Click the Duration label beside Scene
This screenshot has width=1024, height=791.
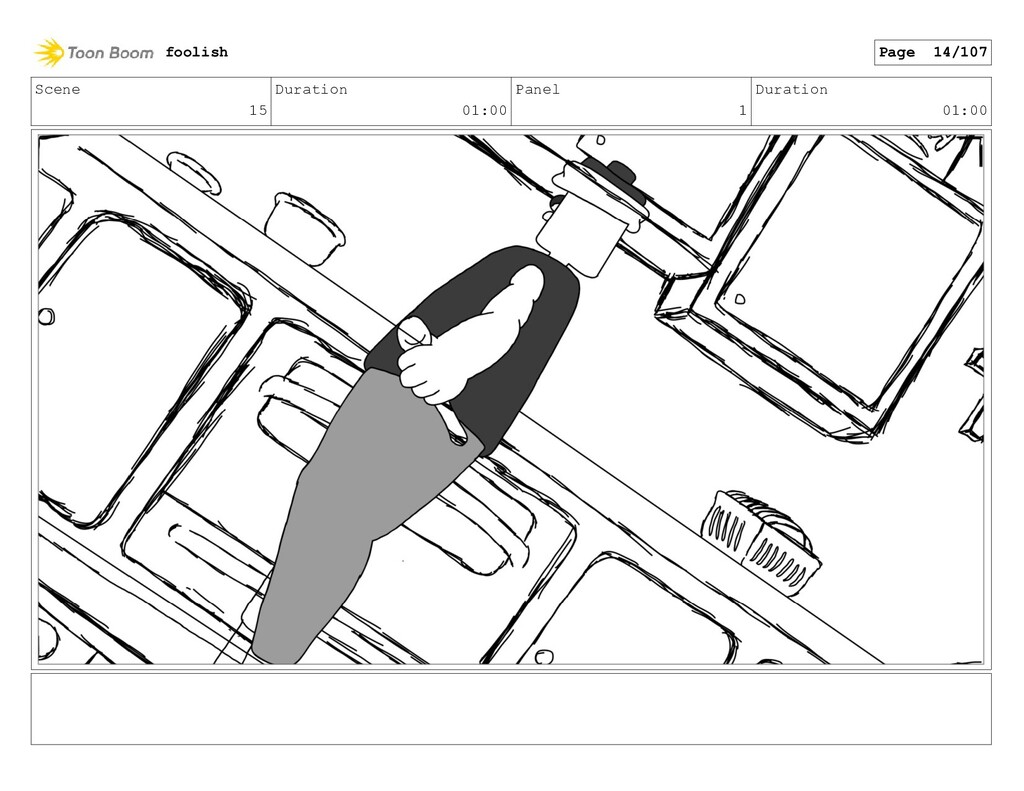311,89
